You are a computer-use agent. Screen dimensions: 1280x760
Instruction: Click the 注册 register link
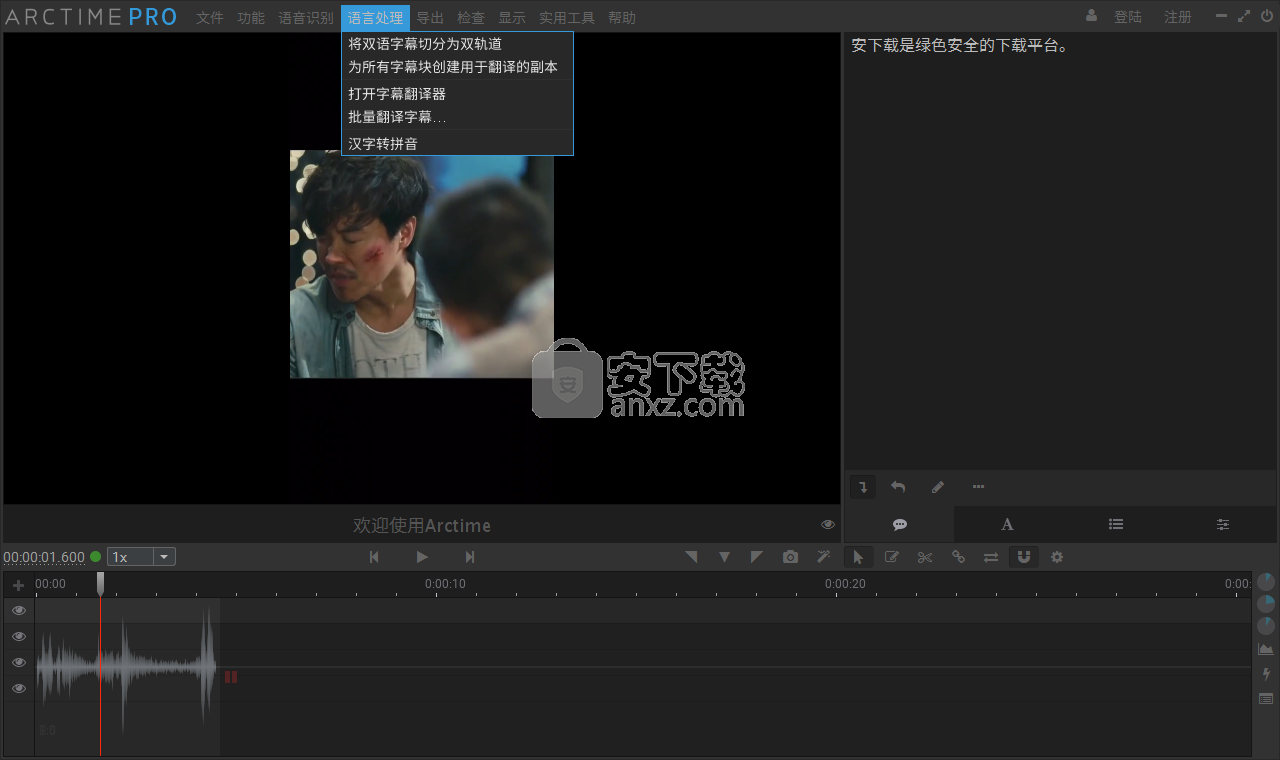1178,17
